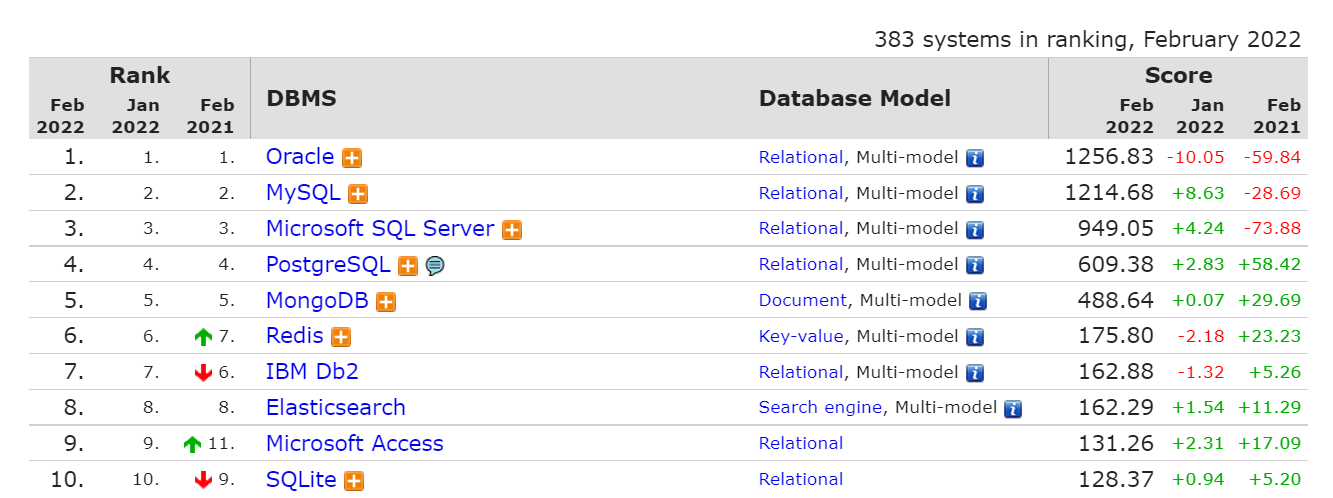The image size is (1333, 498).
Task: Open the PostgreSQL link
Action: (x=328, y=265)
